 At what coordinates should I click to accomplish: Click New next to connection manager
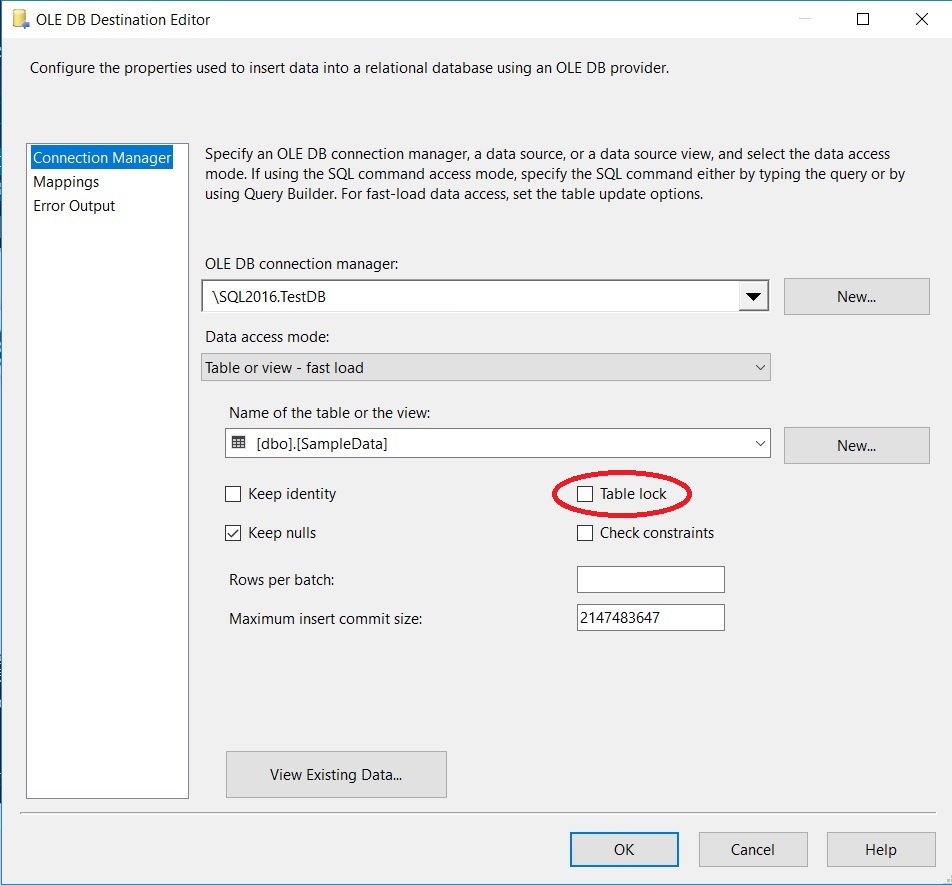tap(856, 297)
